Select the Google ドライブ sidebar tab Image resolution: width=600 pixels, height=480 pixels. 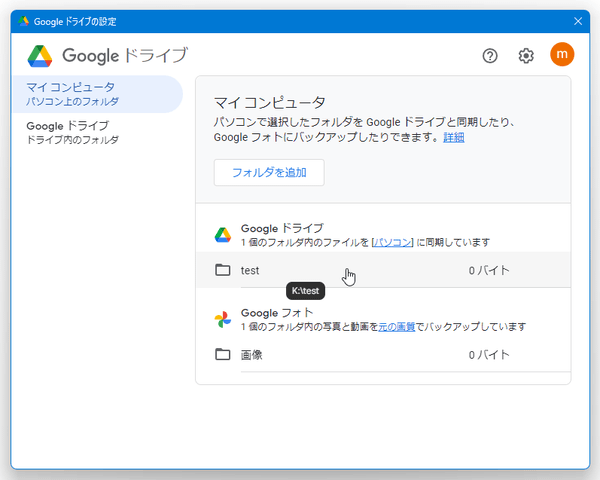98,132
